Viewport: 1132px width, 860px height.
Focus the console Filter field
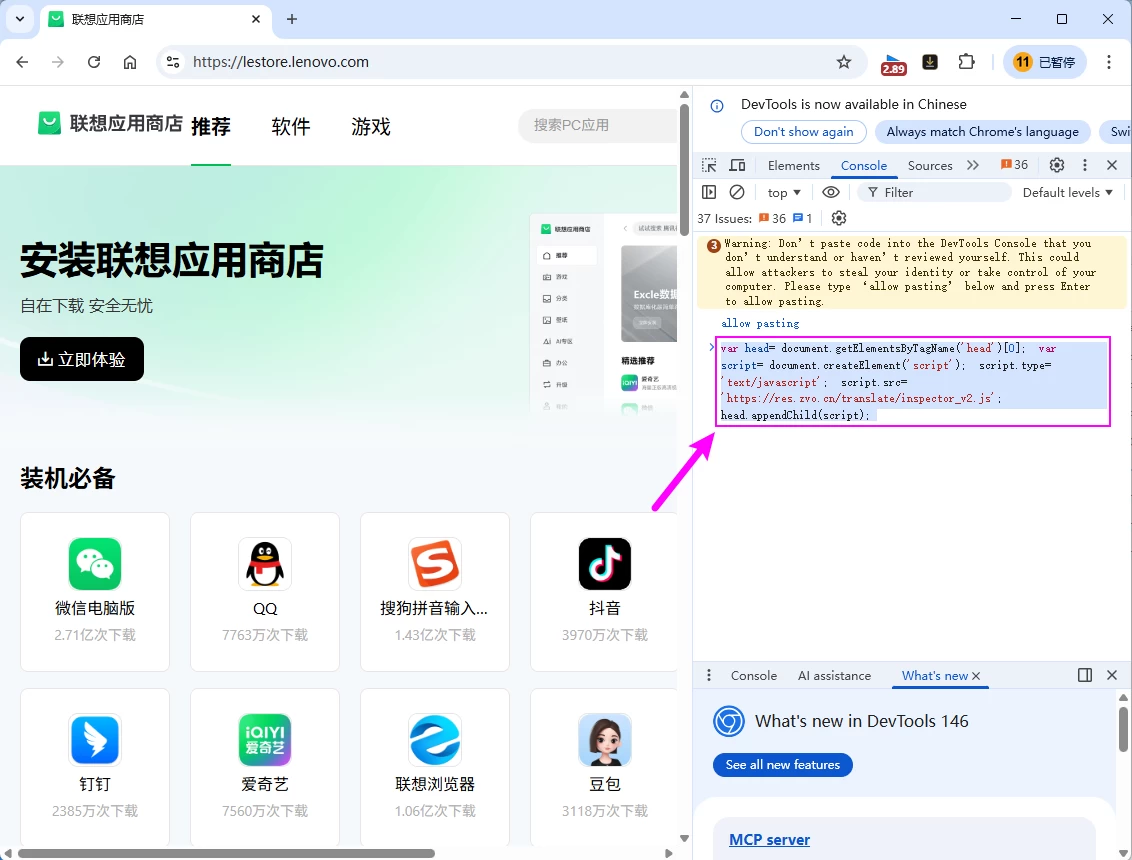934,193
